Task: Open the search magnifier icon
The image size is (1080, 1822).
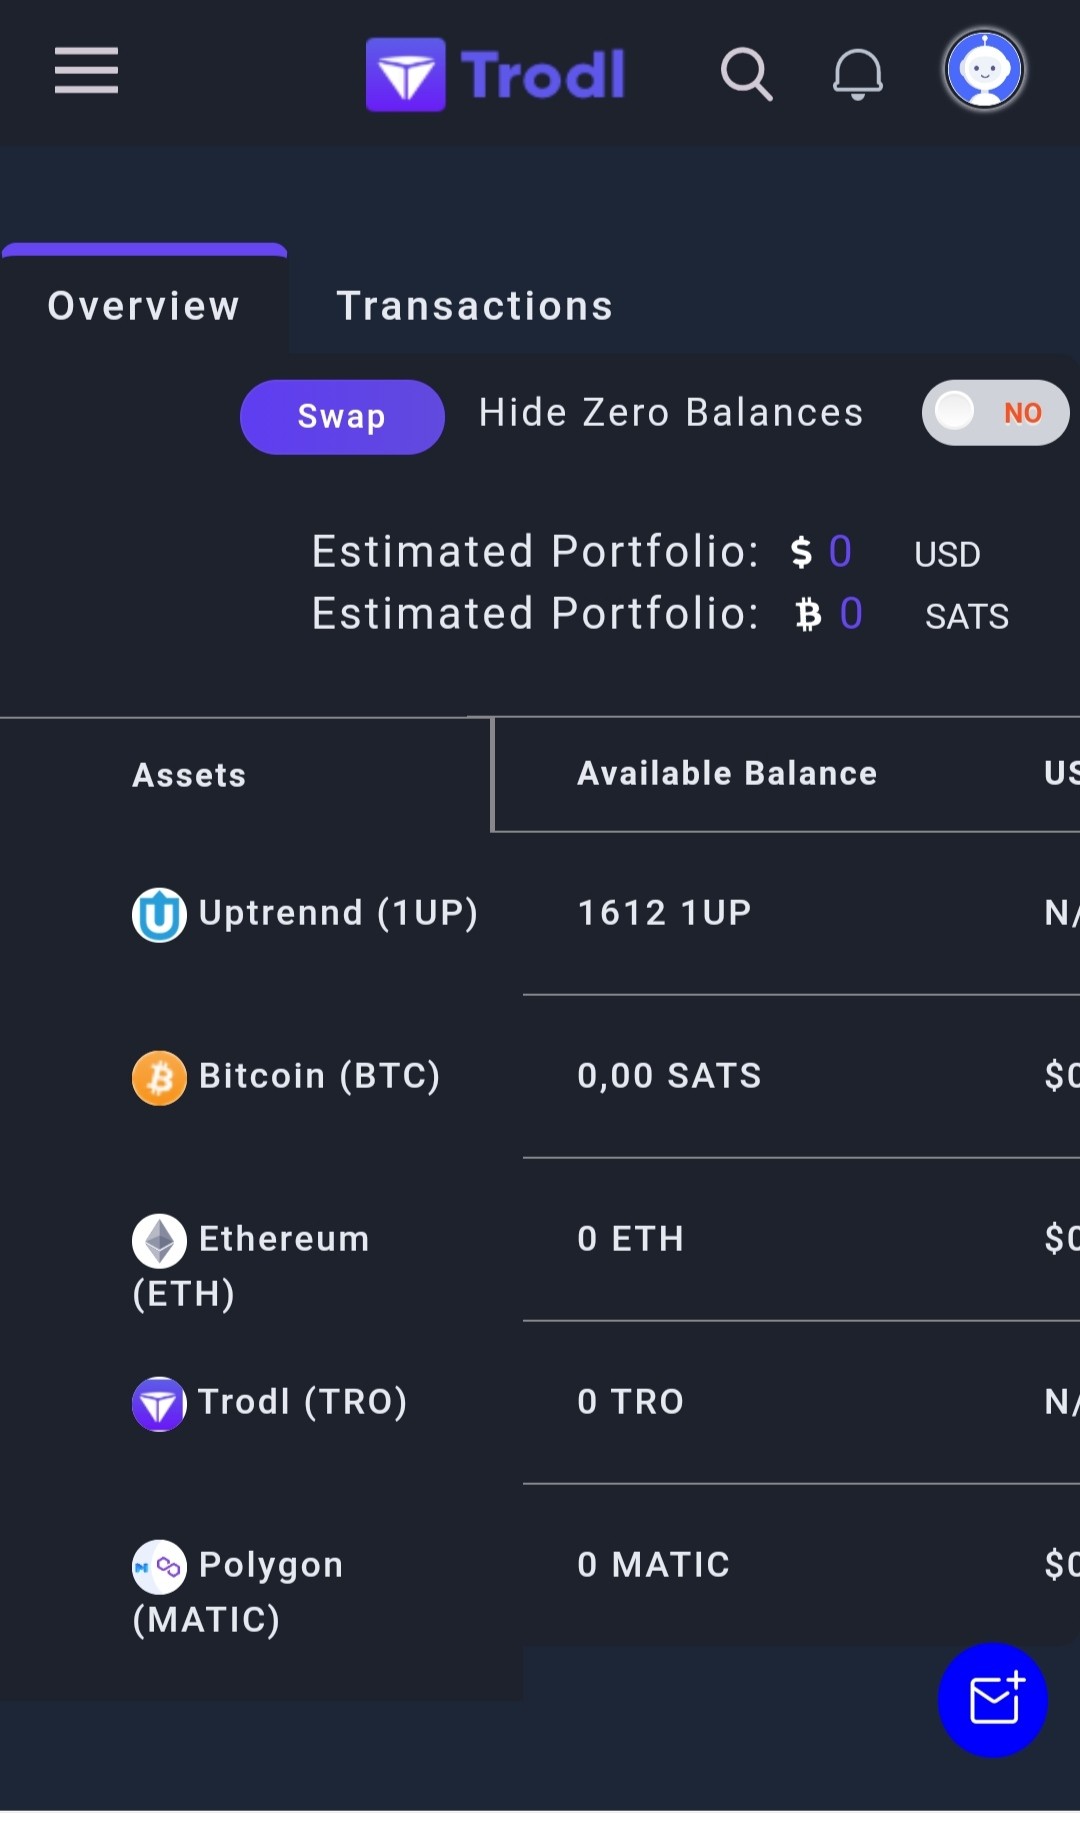Action: [x=747, y=74]
